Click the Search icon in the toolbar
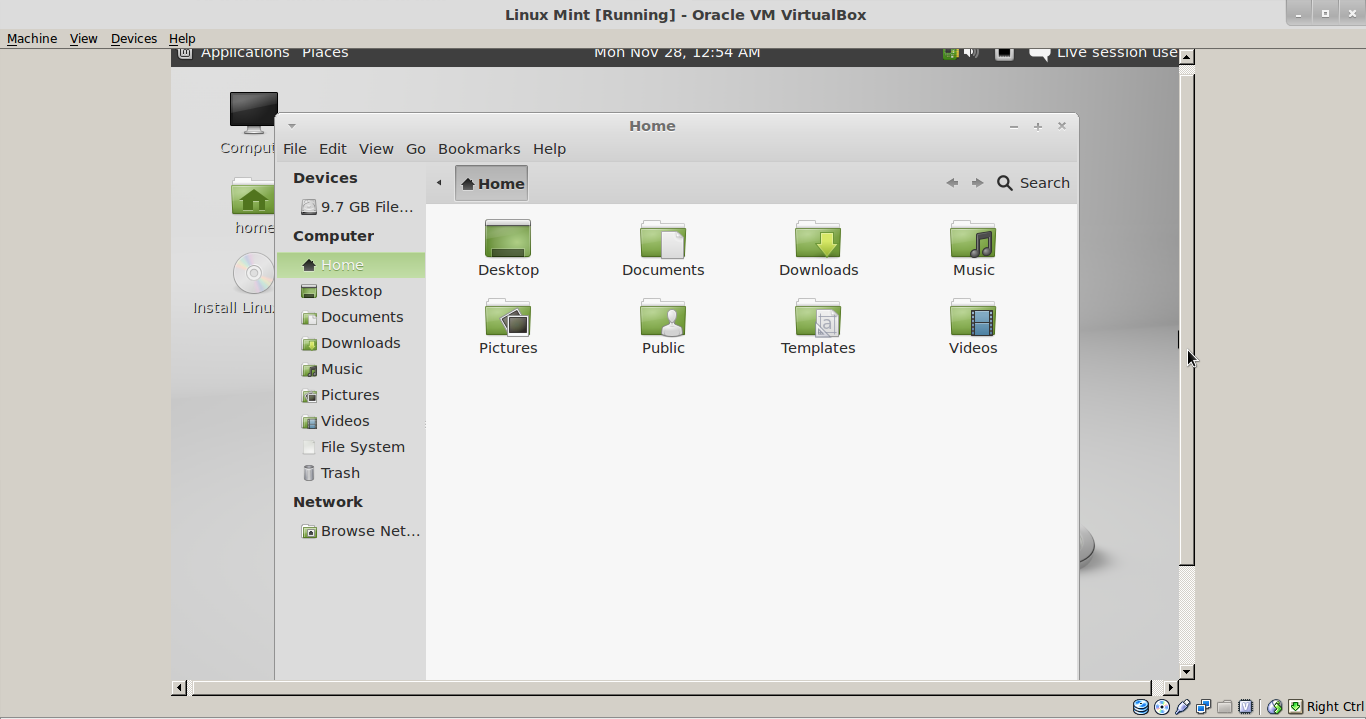Screen dimensions: 1366x719 (1005, 182)
